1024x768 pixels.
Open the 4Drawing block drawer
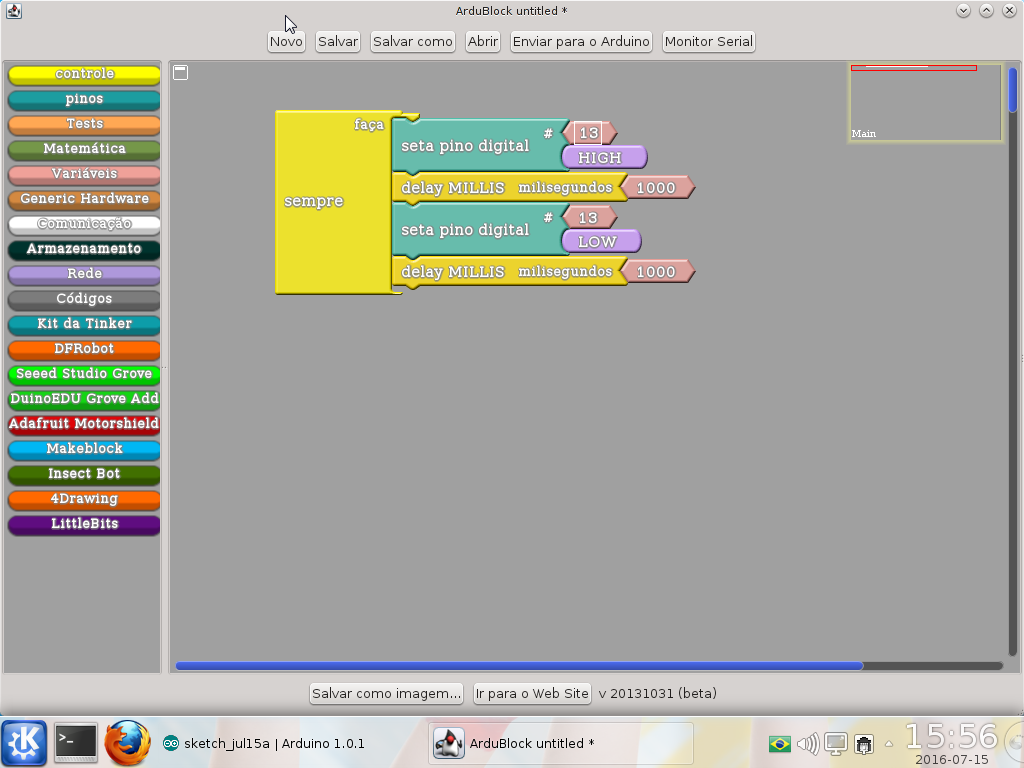[x=84, y=499]
